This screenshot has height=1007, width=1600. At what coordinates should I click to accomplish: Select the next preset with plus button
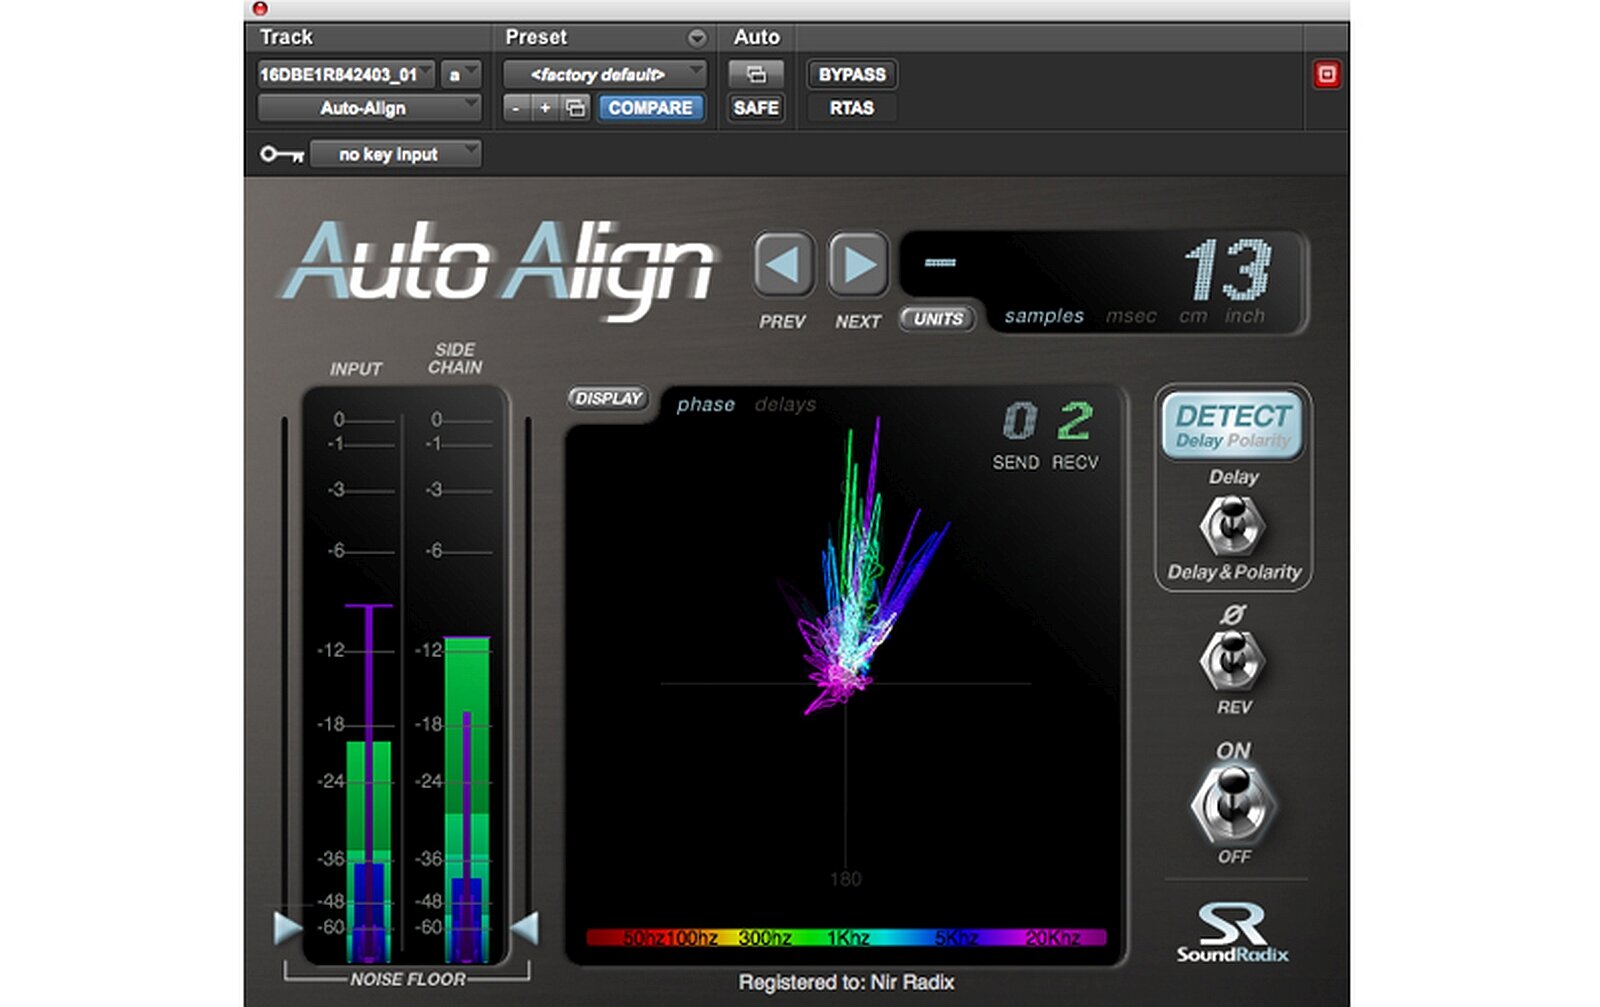(x=545, y=108)
